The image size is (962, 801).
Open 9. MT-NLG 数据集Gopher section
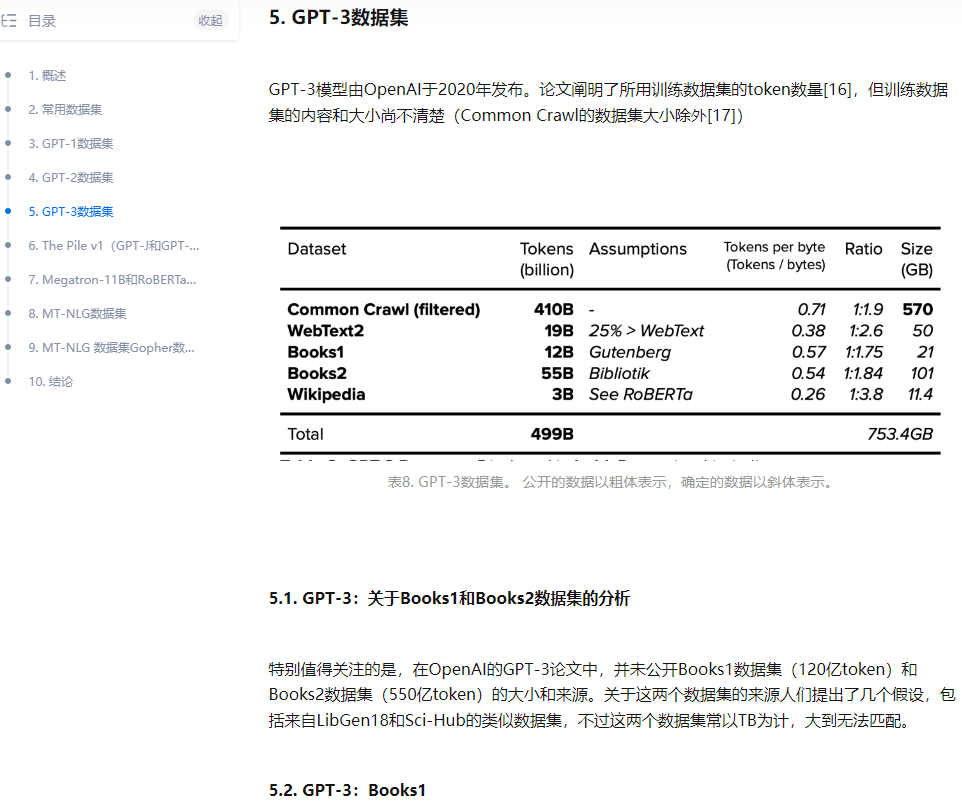112,348
